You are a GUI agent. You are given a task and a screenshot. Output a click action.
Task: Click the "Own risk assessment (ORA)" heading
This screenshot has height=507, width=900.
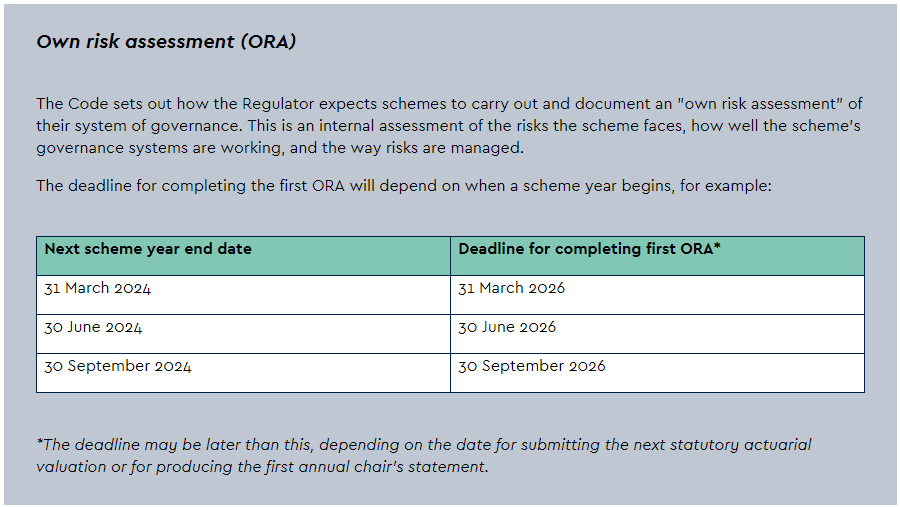(x=166, y=42)
